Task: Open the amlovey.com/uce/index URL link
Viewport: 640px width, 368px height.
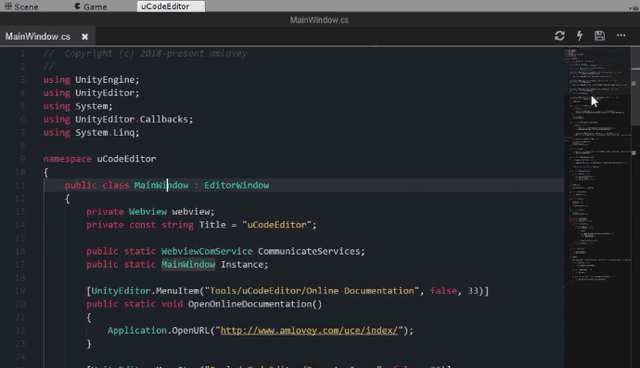Action: pyautogui.click(x=309, y=330)
